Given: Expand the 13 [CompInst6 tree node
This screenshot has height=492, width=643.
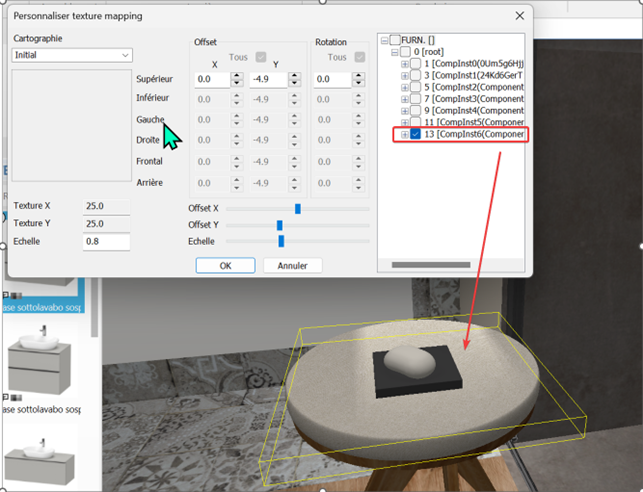Looking at the screenshot, I should coord(405,134).
